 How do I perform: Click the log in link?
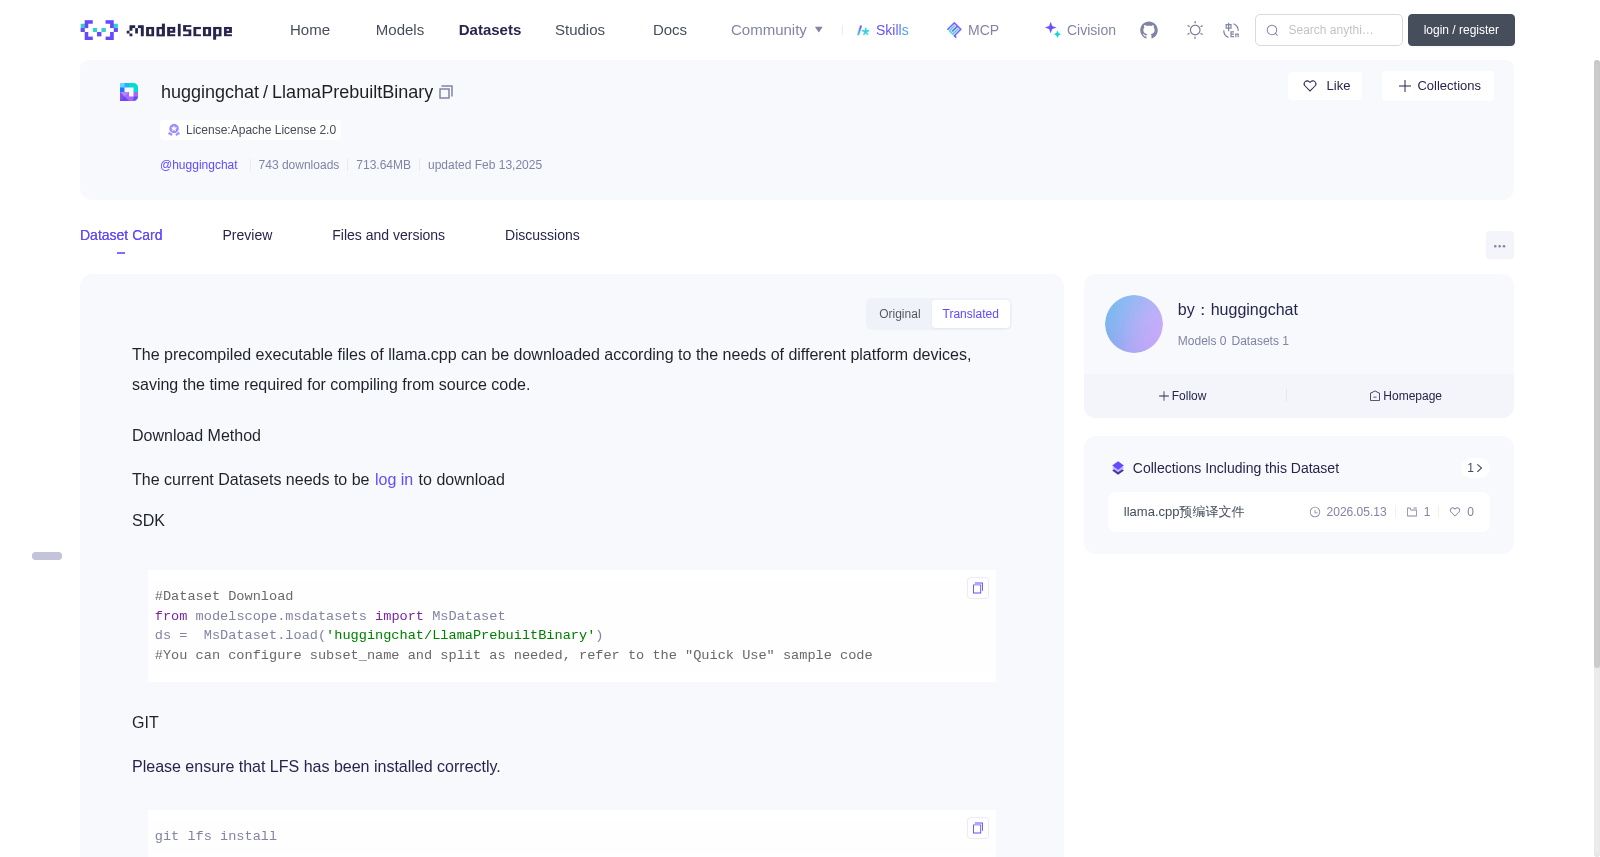click(x=394, y=480)
